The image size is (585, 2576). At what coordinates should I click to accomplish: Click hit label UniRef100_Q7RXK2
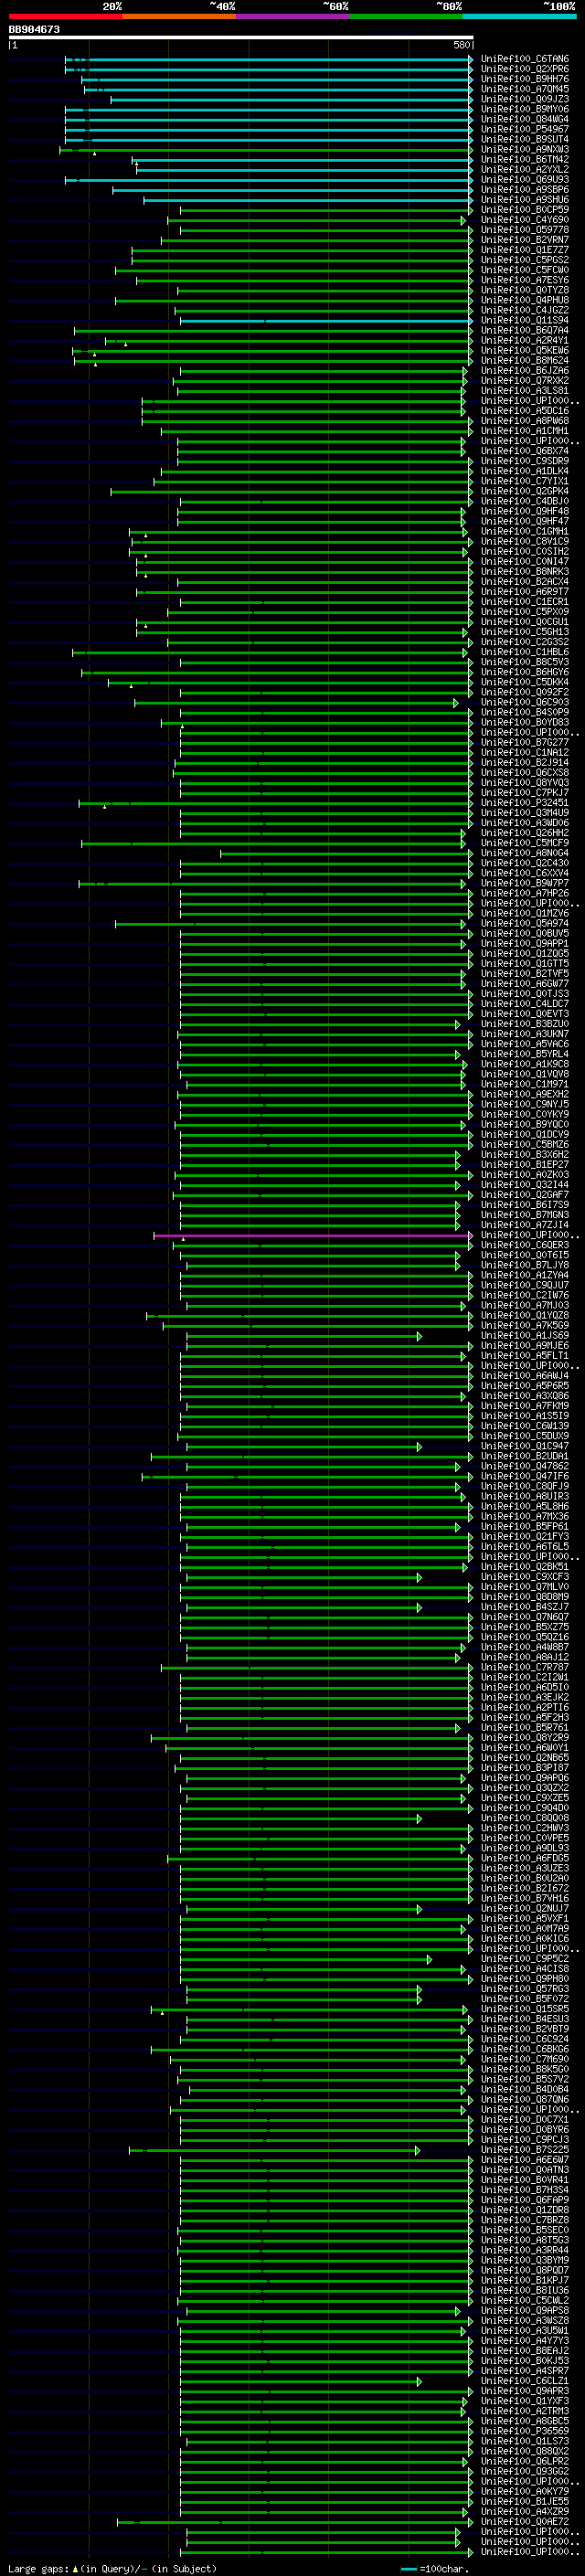pos(525,381)
